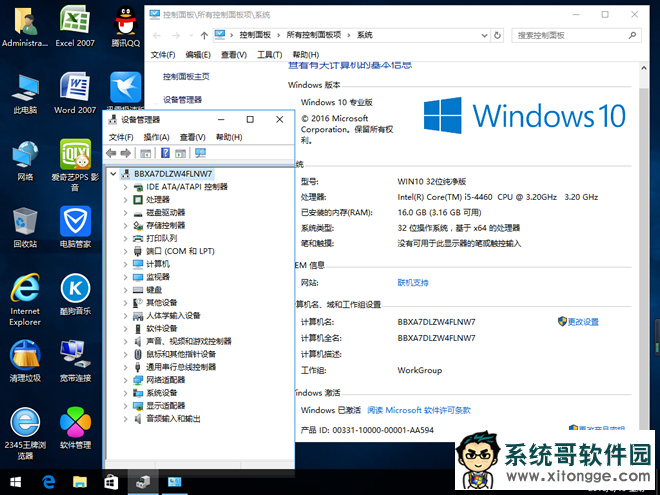Open 帮助(H) menu in Device Manager
Screen dimensions: 660x495
pos(229,137)
